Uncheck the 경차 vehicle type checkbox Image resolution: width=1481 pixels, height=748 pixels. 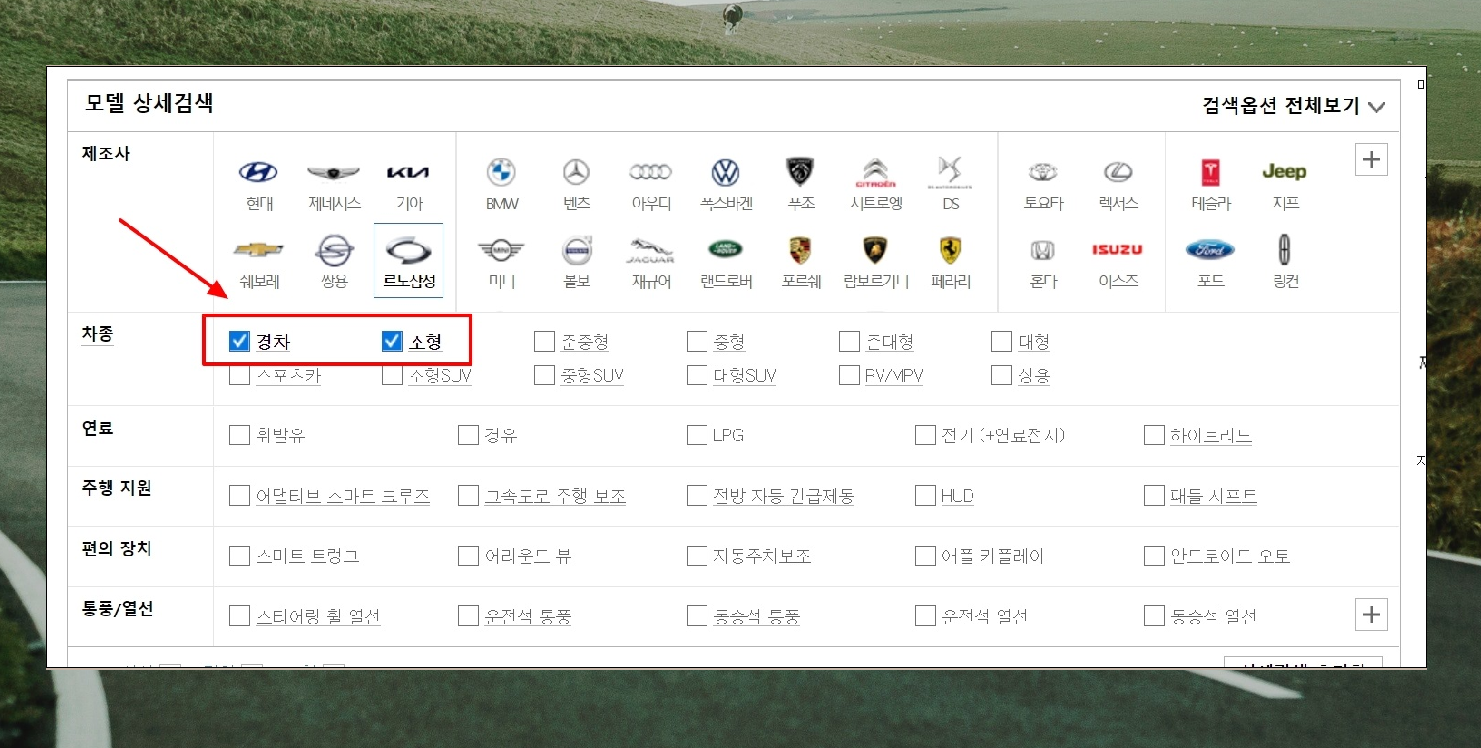(x=239, y=342)
